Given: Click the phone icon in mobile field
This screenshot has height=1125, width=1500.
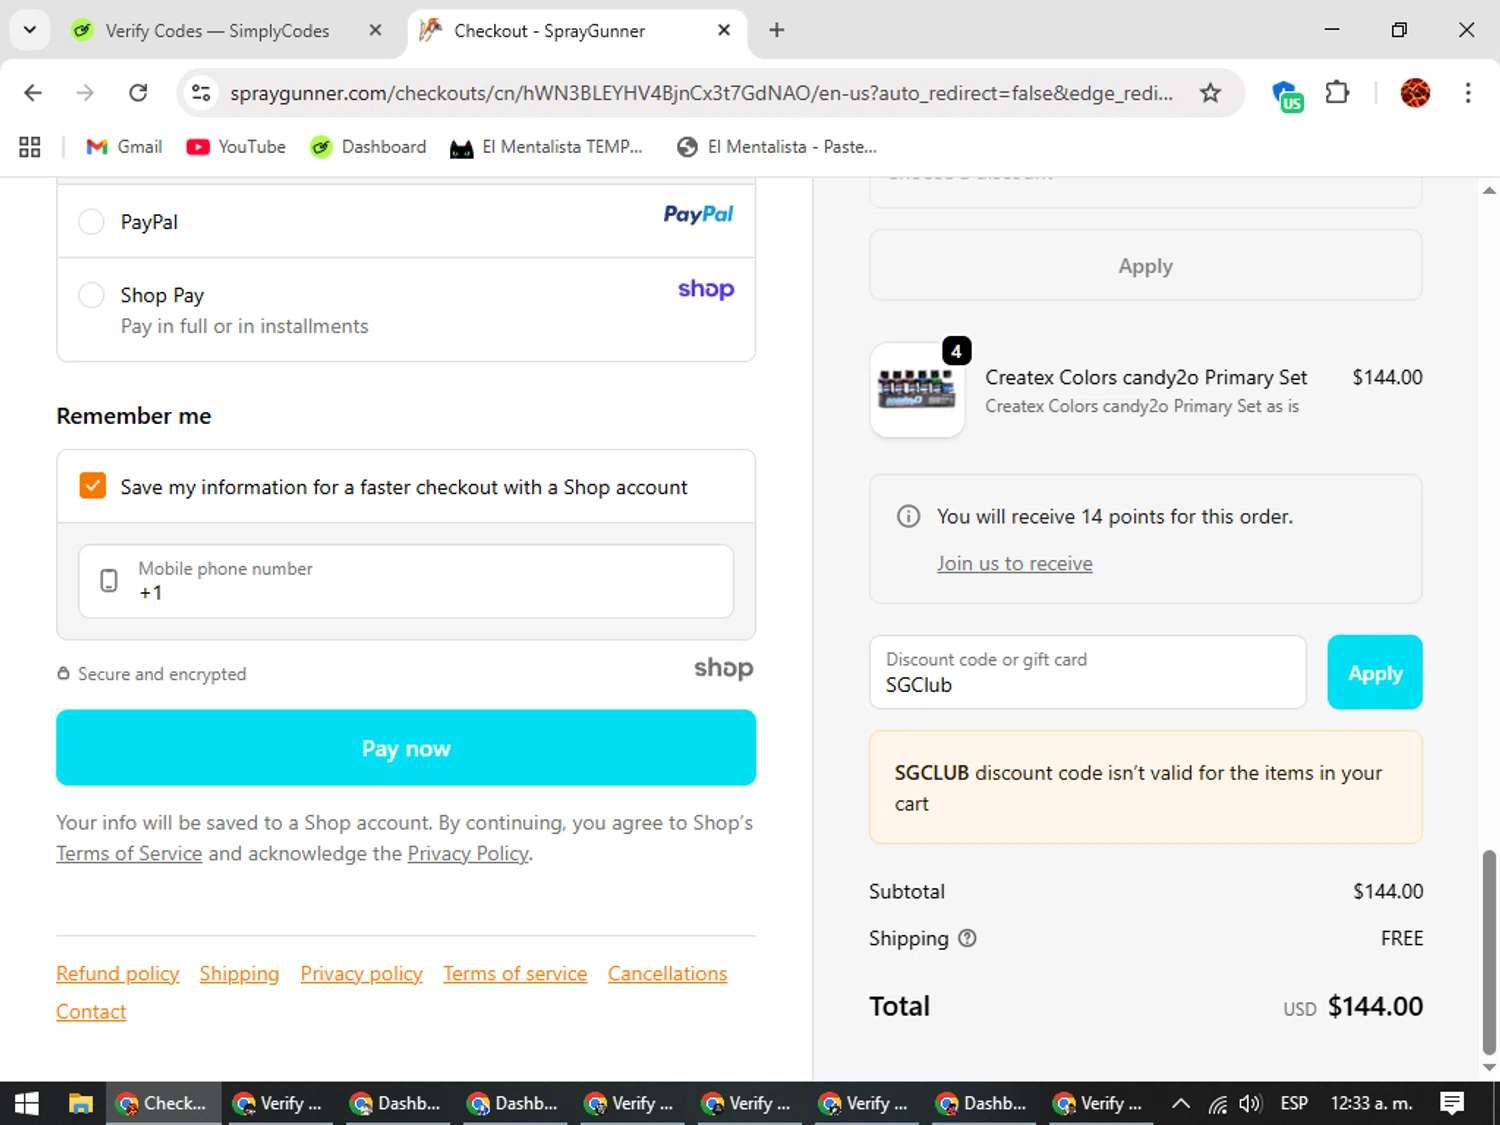Looking at the screenshot, I should [x=109, y=581].
